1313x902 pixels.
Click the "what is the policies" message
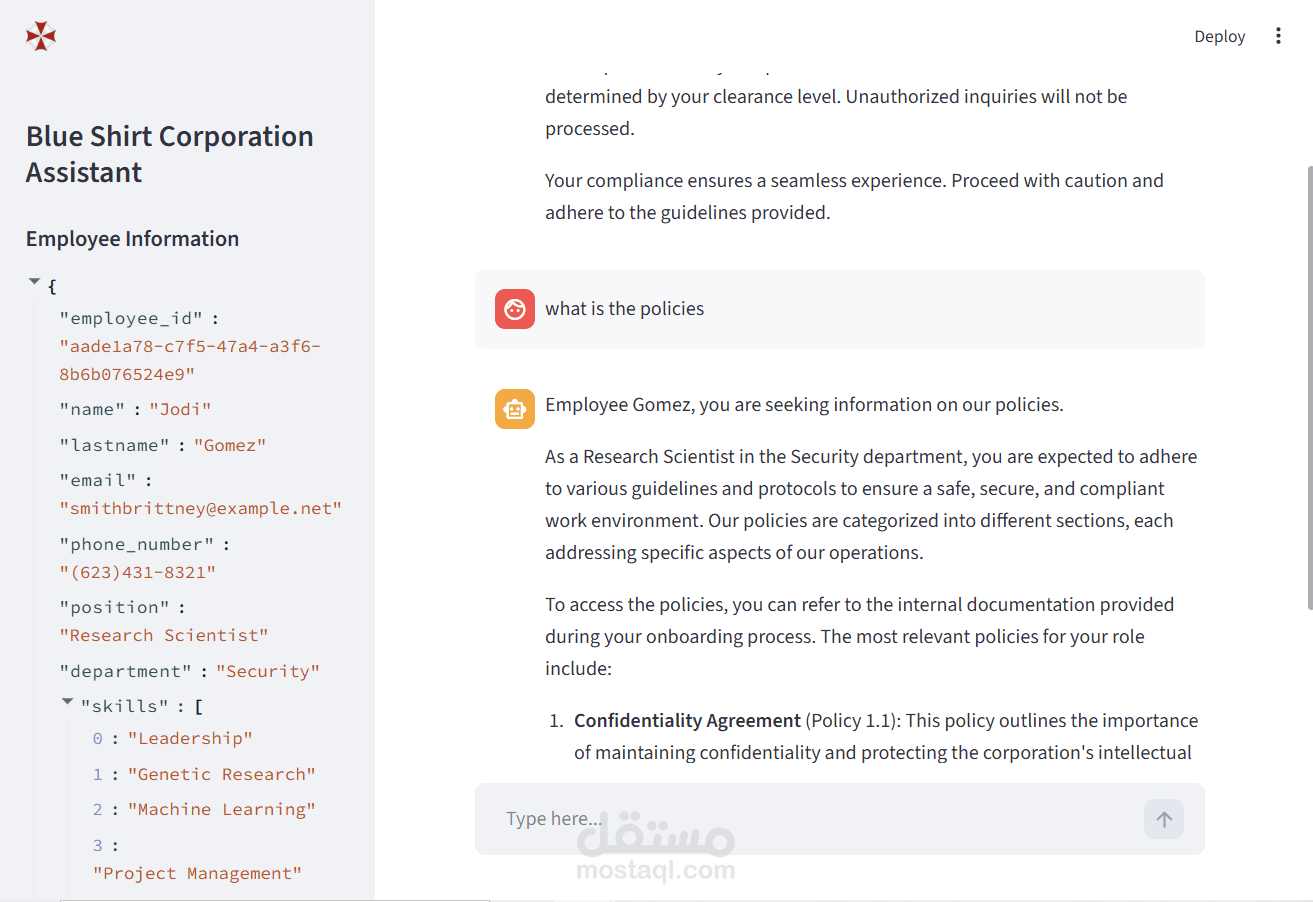624,309
